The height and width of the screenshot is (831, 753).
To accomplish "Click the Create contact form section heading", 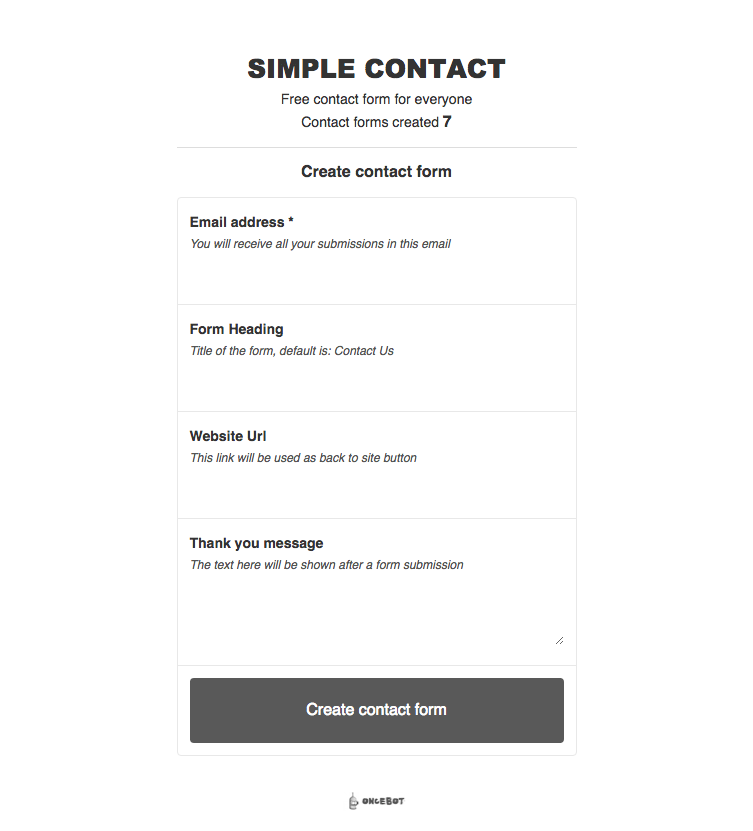I will pos(376,171).
